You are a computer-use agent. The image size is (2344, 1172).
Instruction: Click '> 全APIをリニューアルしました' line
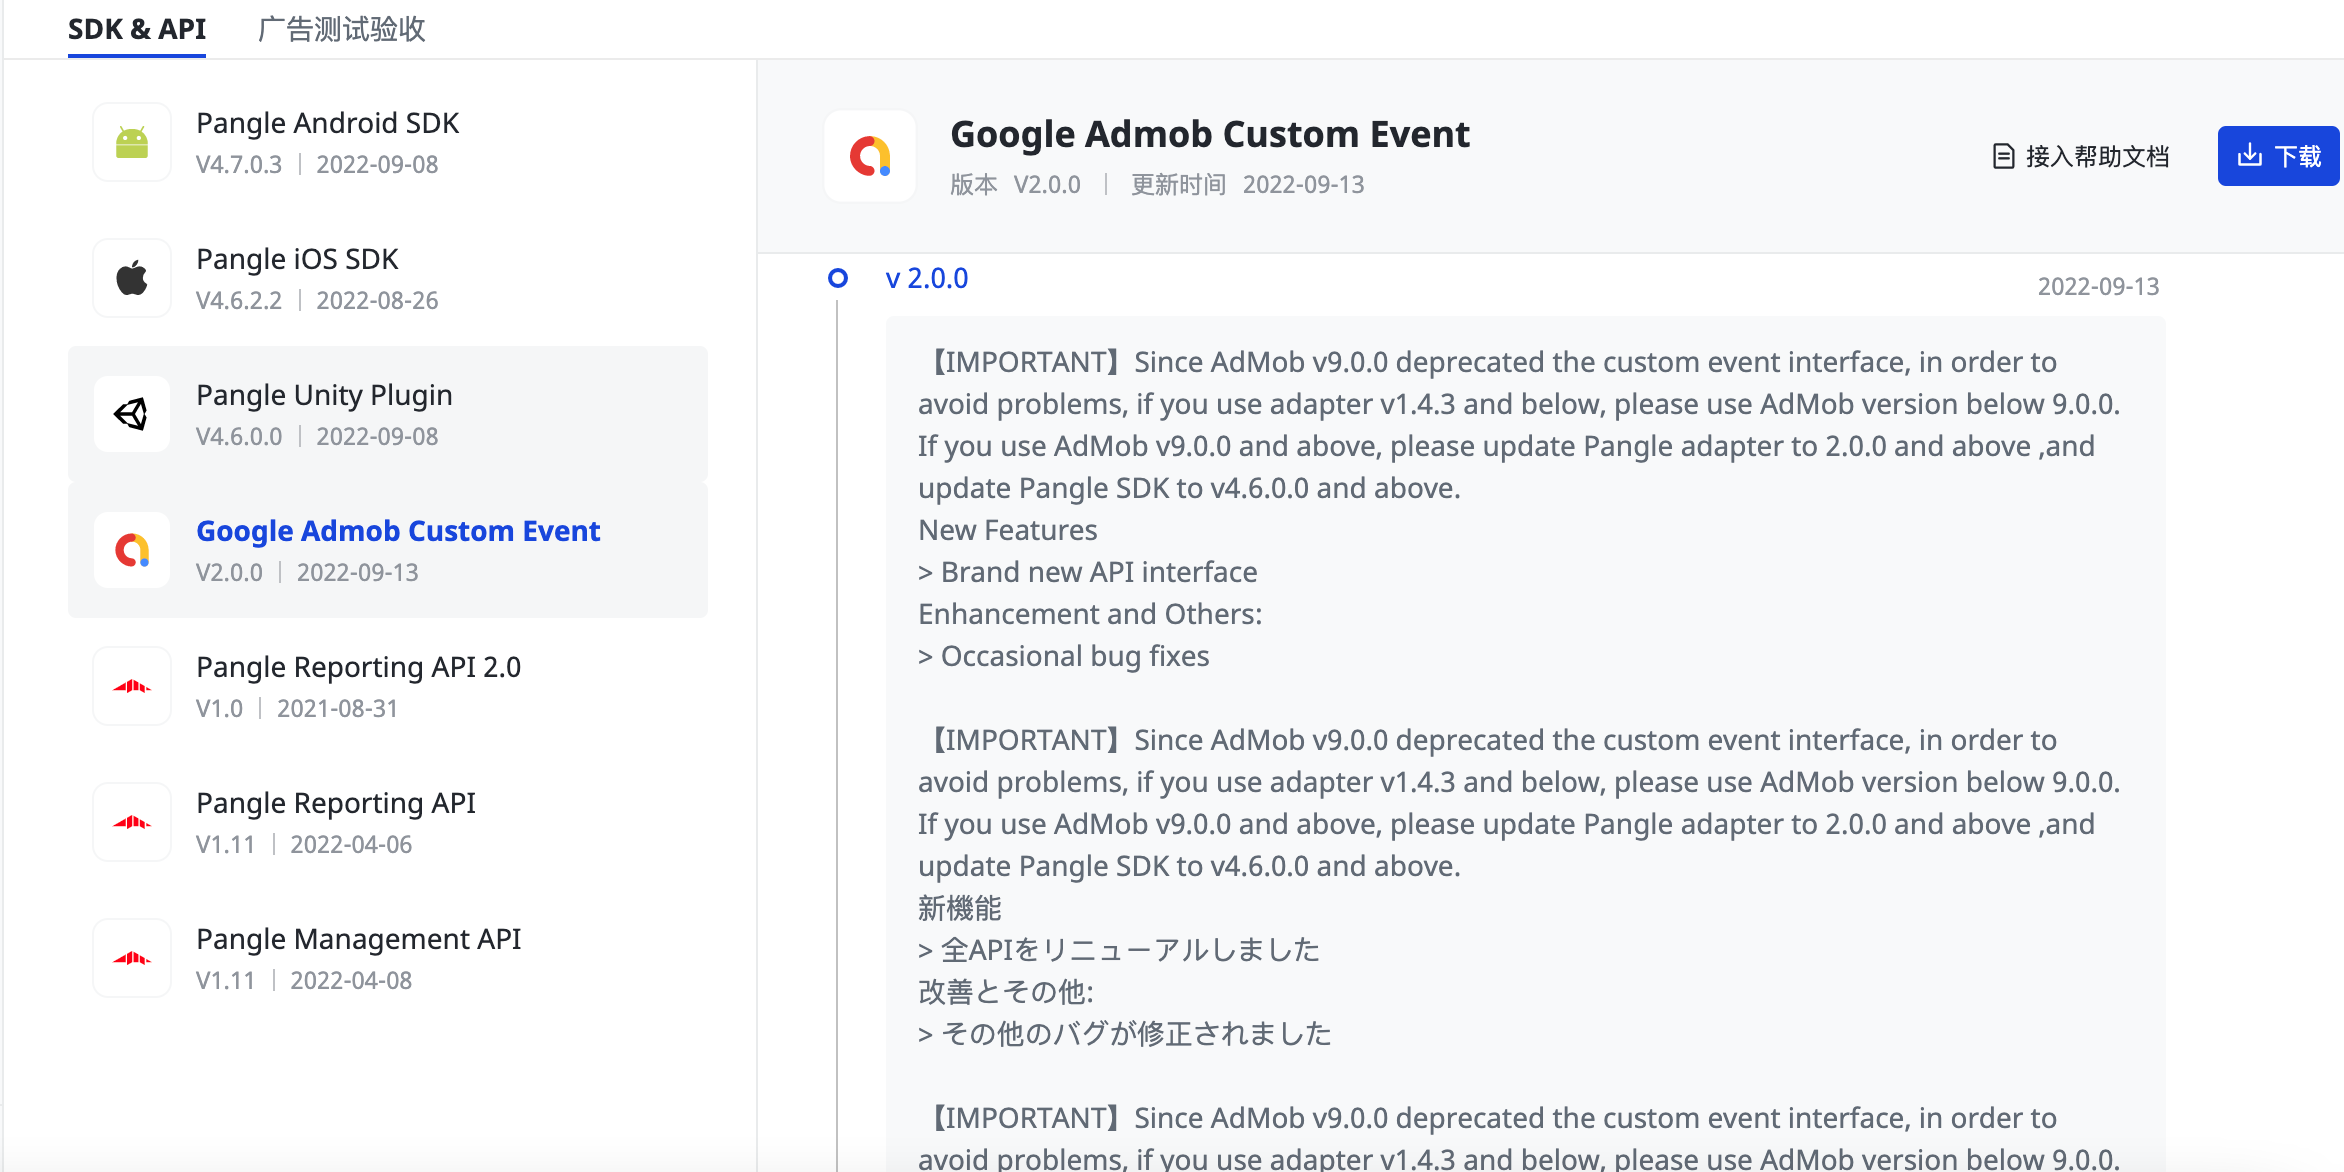[x=1119, y=950]
